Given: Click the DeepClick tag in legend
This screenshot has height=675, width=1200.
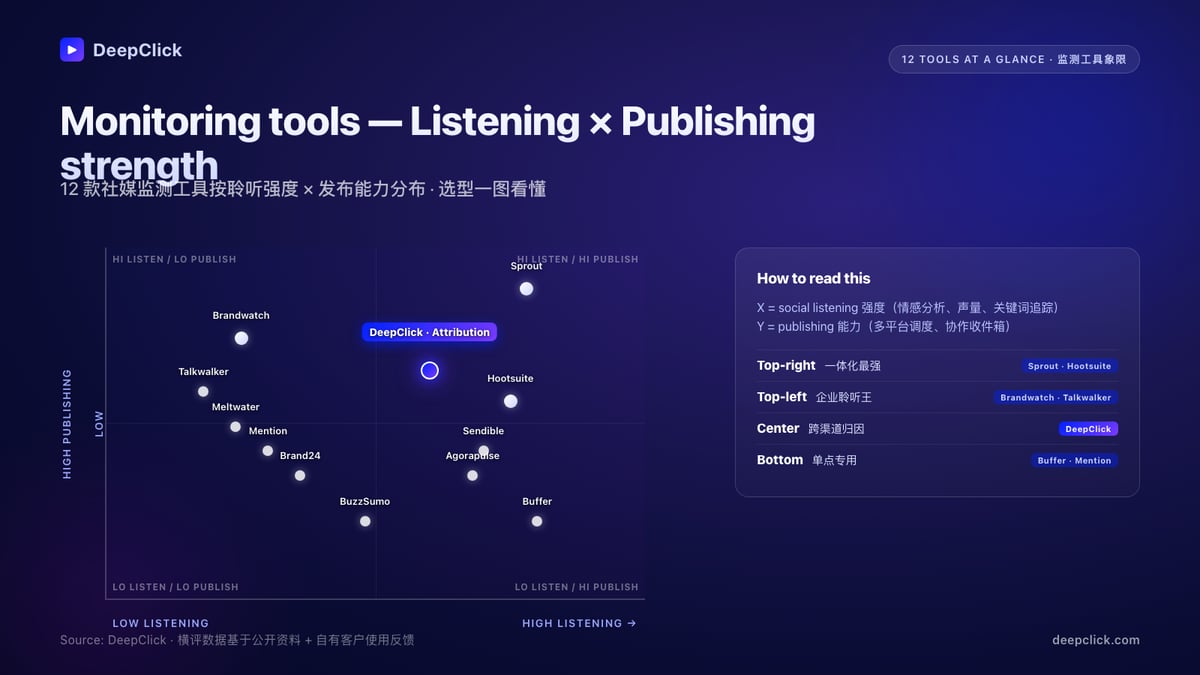Looking at the screenshot, I should 1088,429.
